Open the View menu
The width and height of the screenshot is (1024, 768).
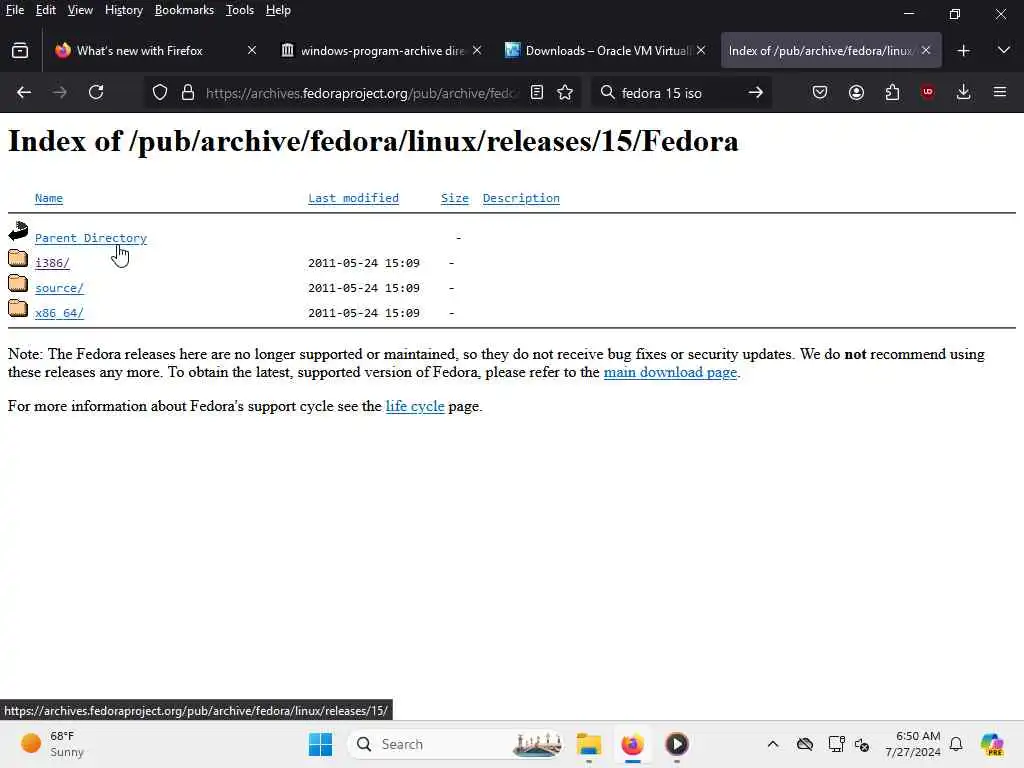click(80, 10)
